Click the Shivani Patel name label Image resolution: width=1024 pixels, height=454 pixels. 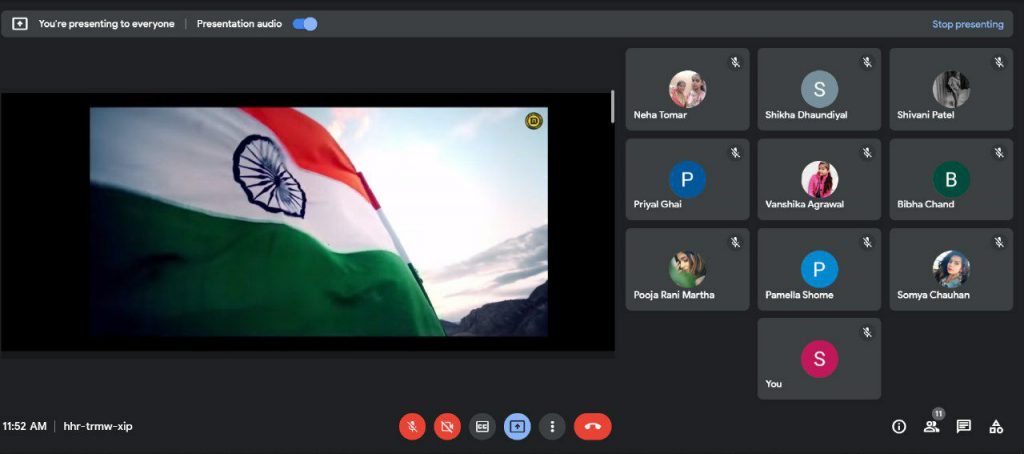click(925, 115)
